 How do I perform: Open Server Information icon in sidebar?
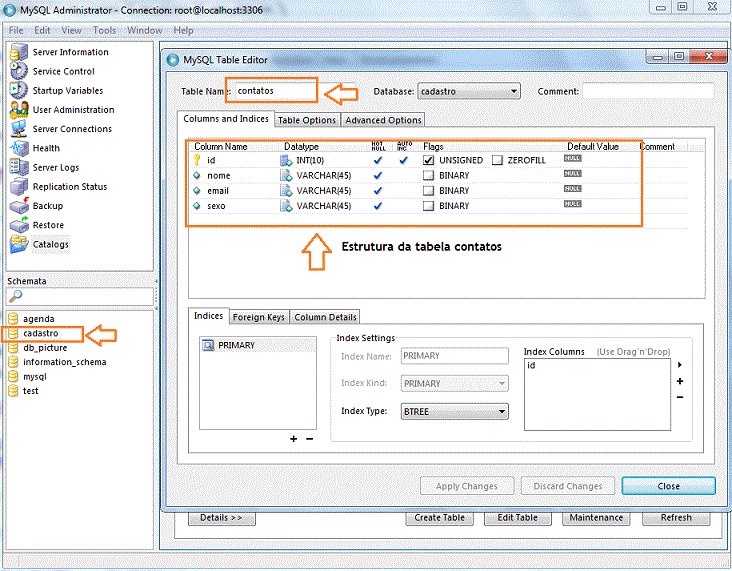click(19, 52)
